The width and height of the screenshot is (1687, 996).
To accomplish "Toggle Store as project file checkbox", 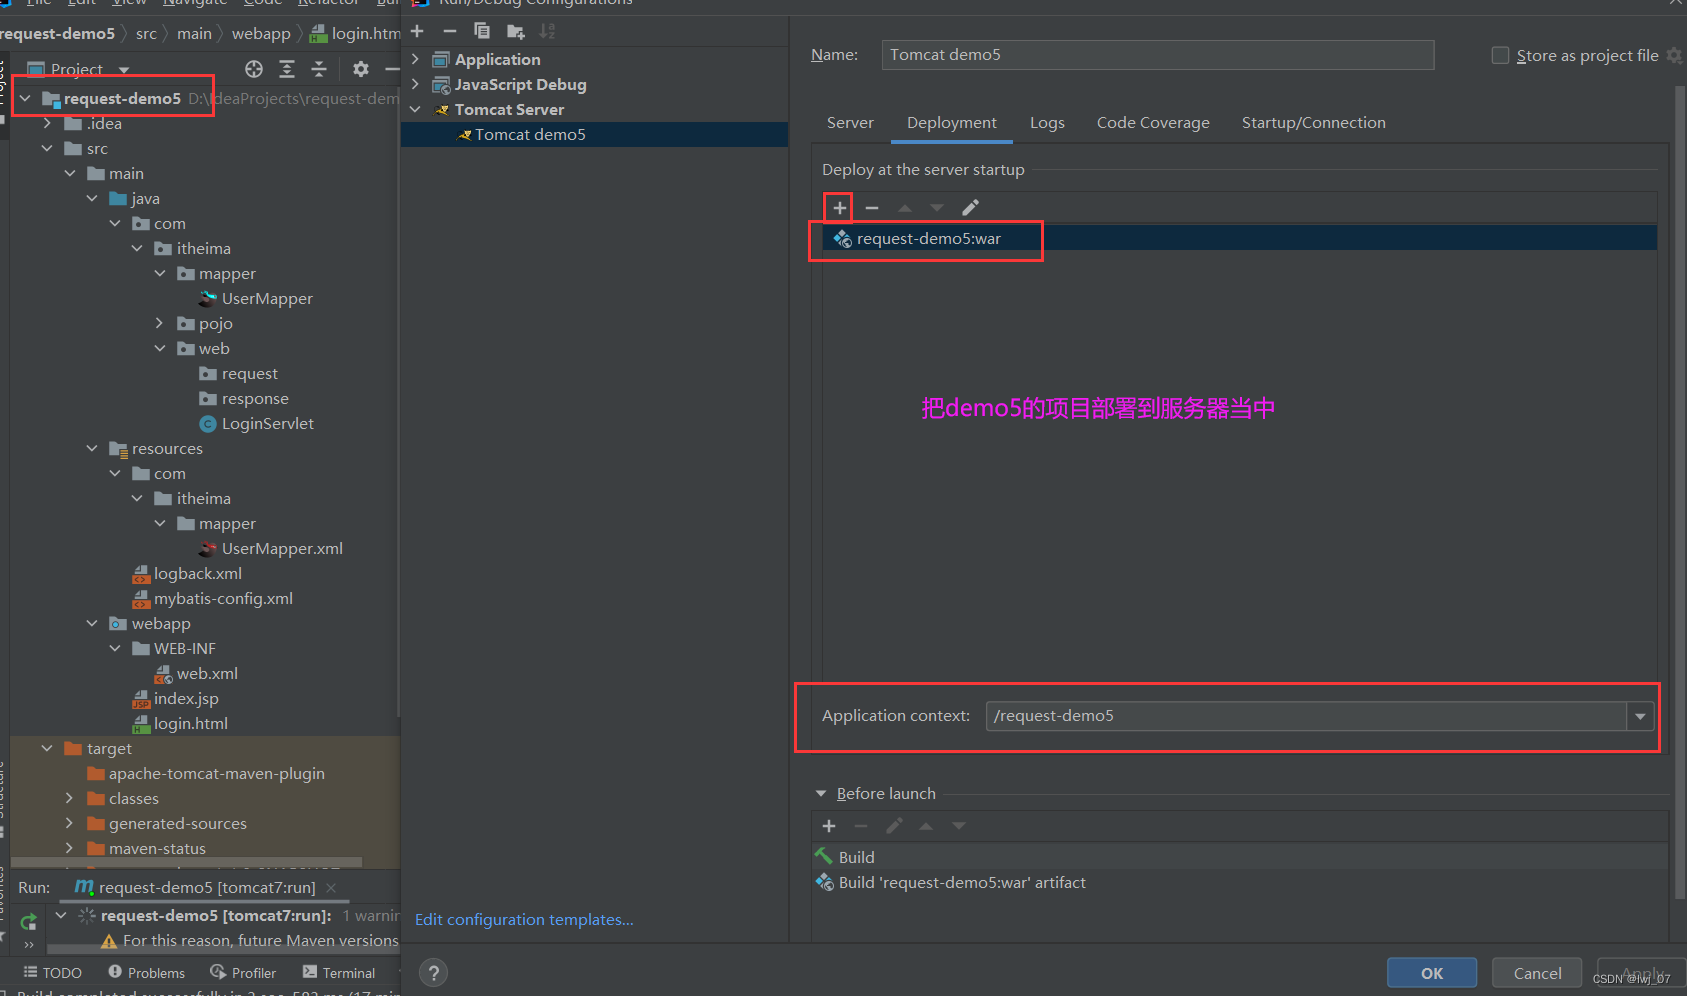I will pyautogui.click(x=1500, y=55).
